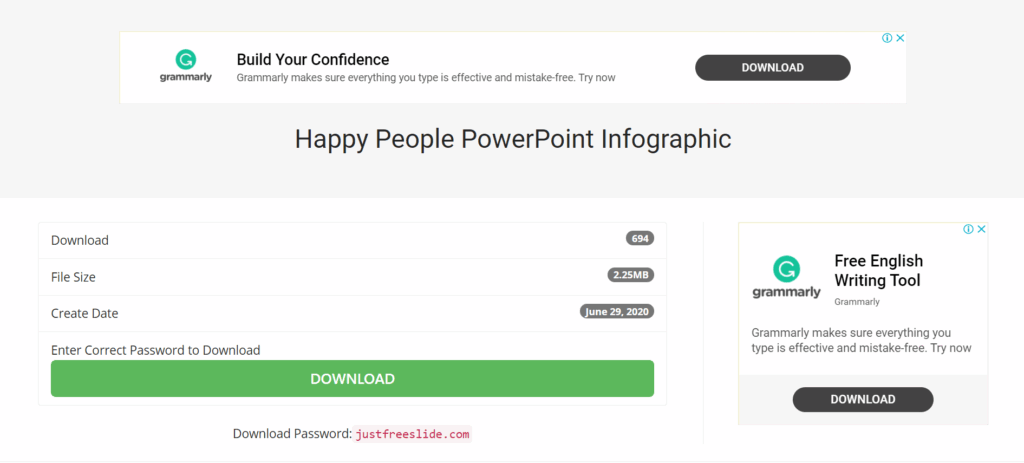The width and height of the screenshot is (1024, 463).
Task: Click the dark DOWNLOAD button in banner ad
Action: 773,68
